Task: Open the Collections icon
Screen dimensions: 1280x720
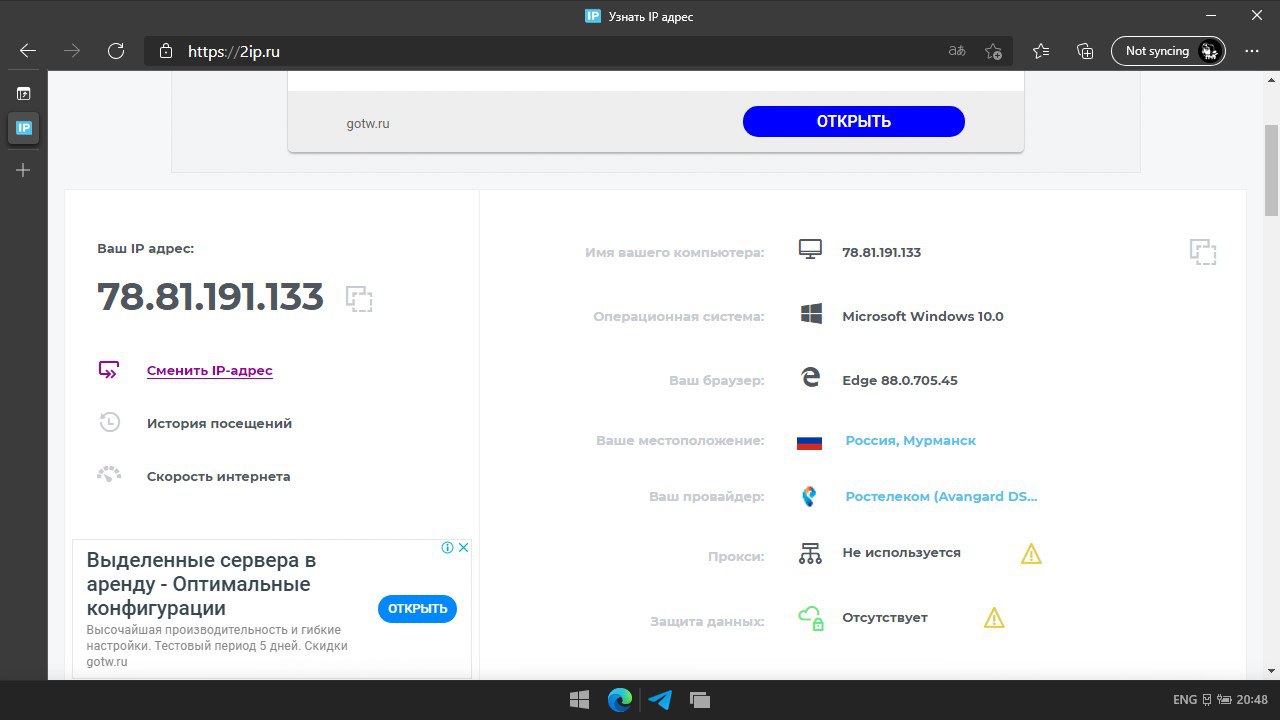Action: [1085, 51]
